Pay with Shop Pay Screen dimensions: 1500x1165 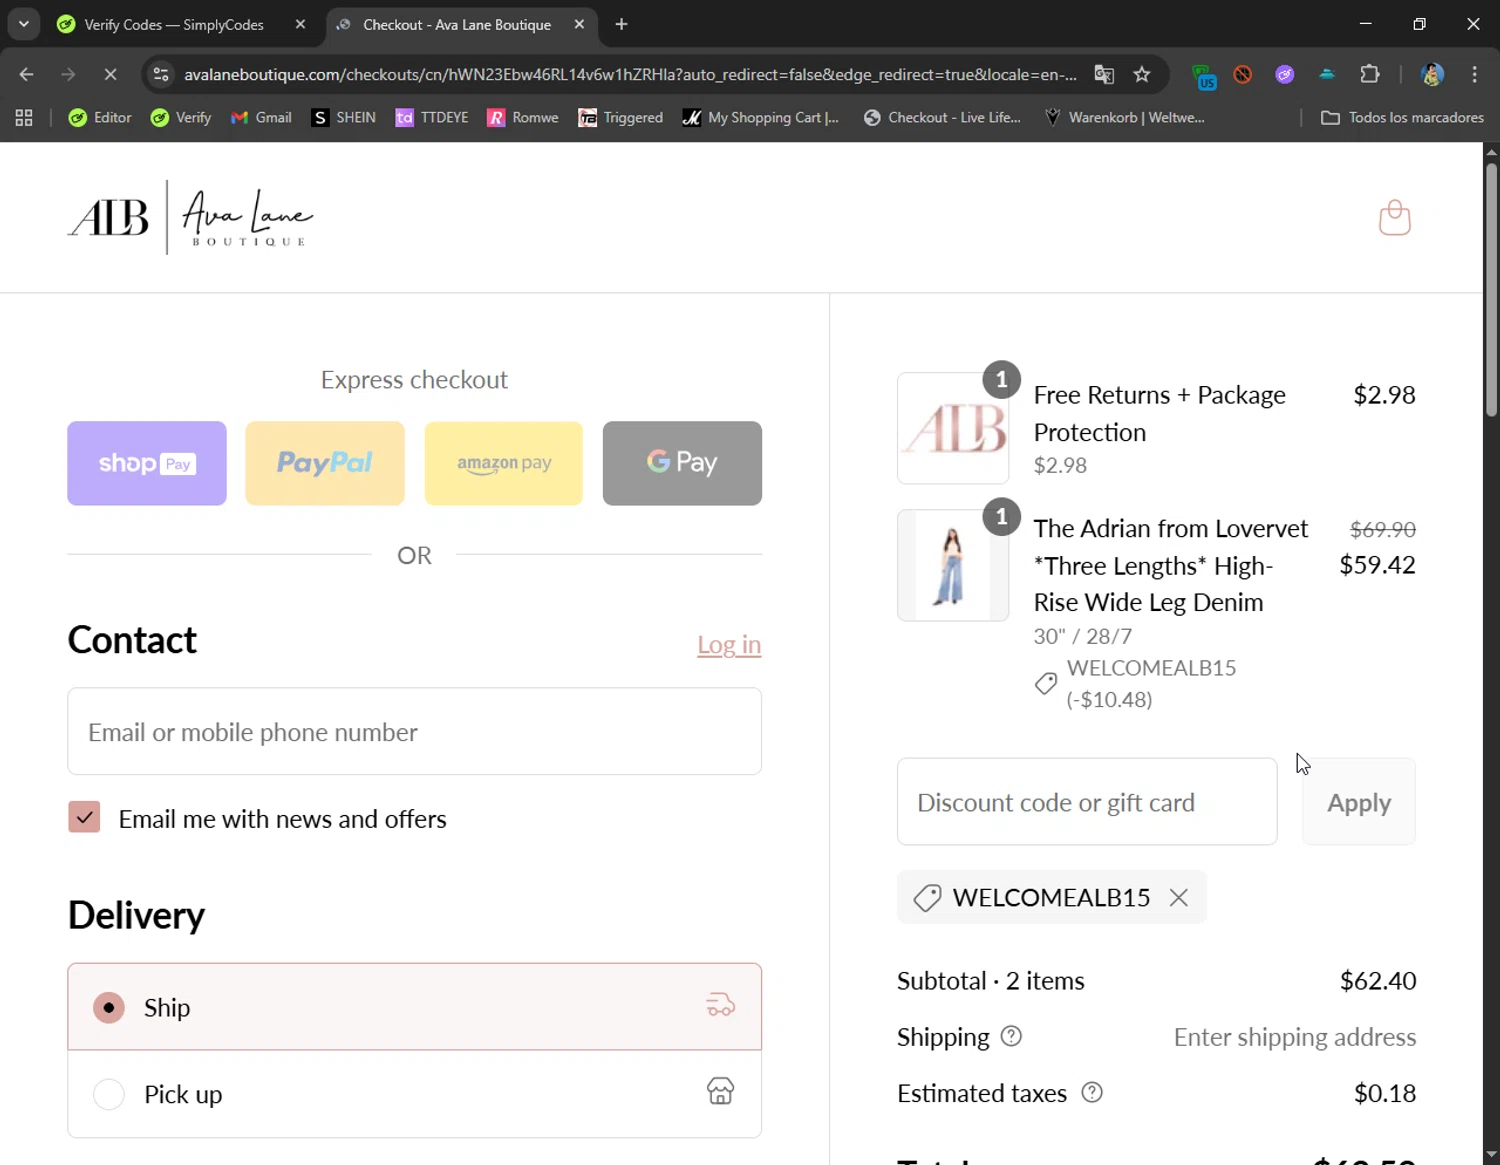[x=147, y=463]
